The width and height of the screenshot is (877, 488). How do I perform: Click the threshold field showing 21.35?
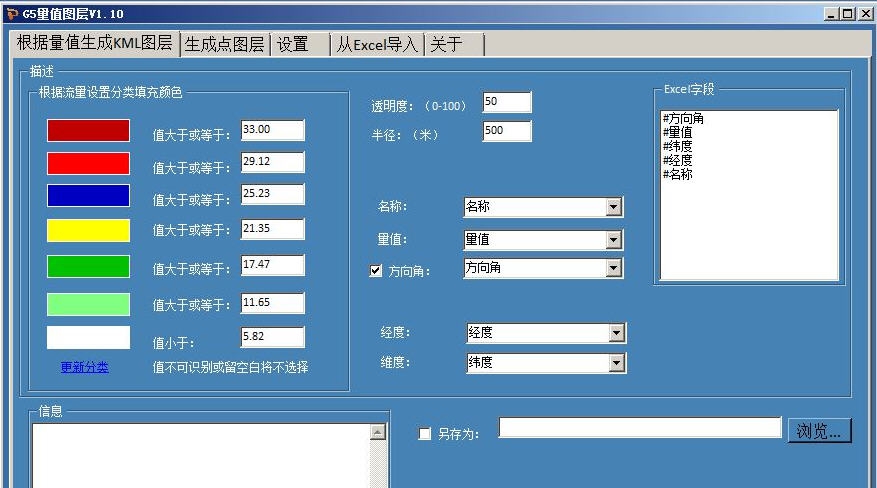273,229
